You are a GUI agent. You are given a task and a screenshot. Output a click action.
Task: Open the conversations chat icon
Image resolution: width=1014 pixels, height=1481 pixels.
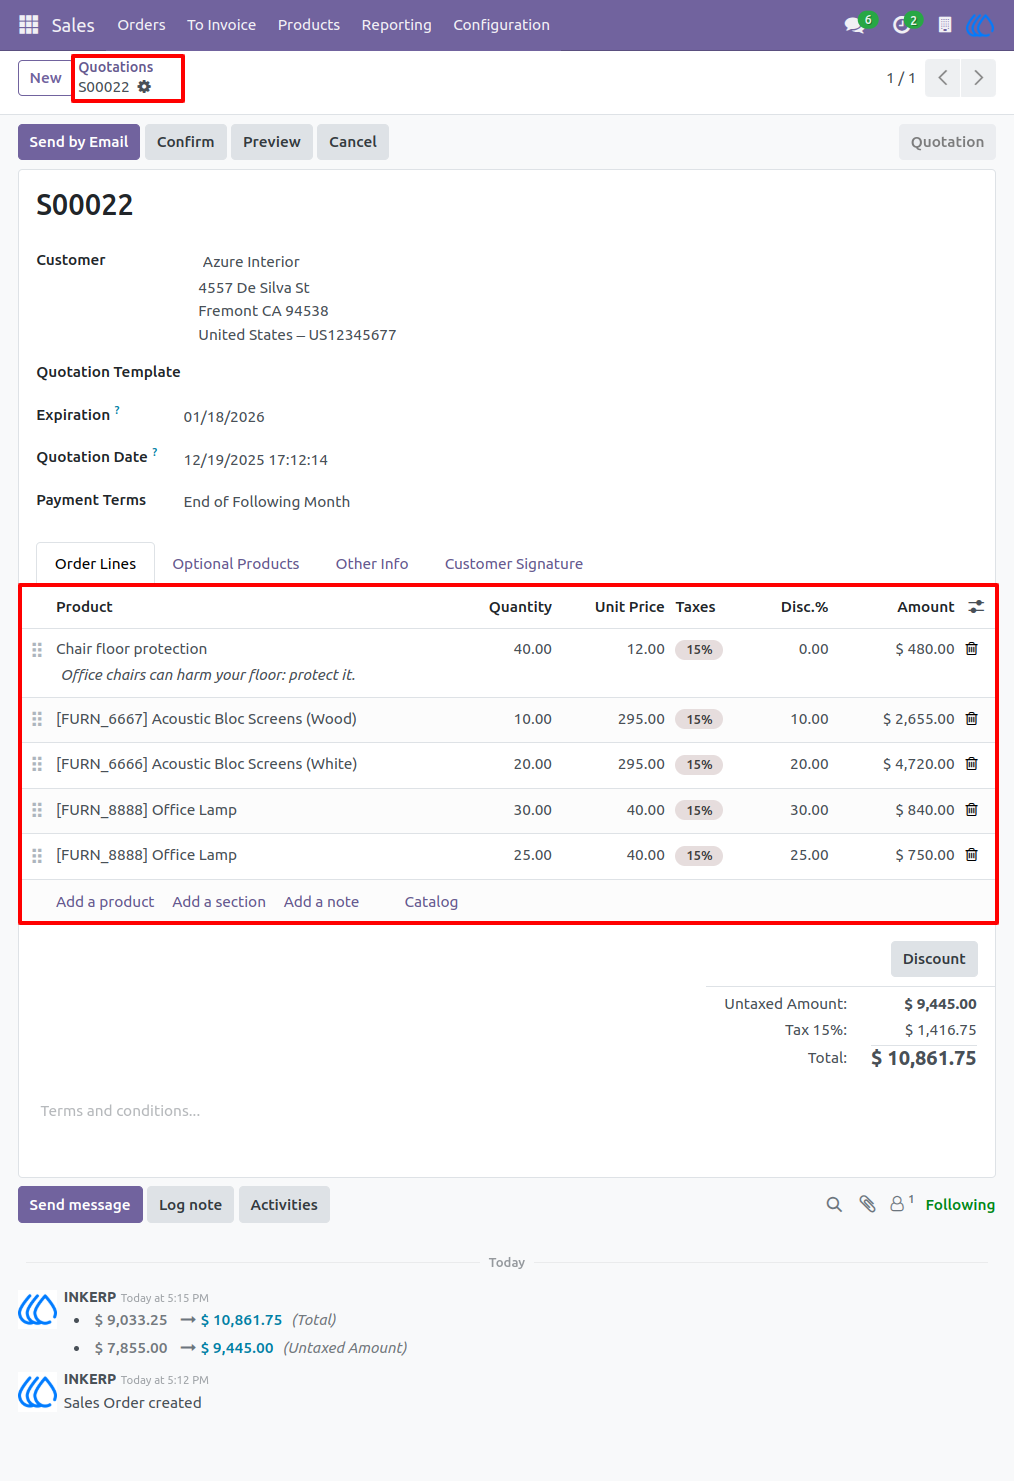tap(855, 24)
